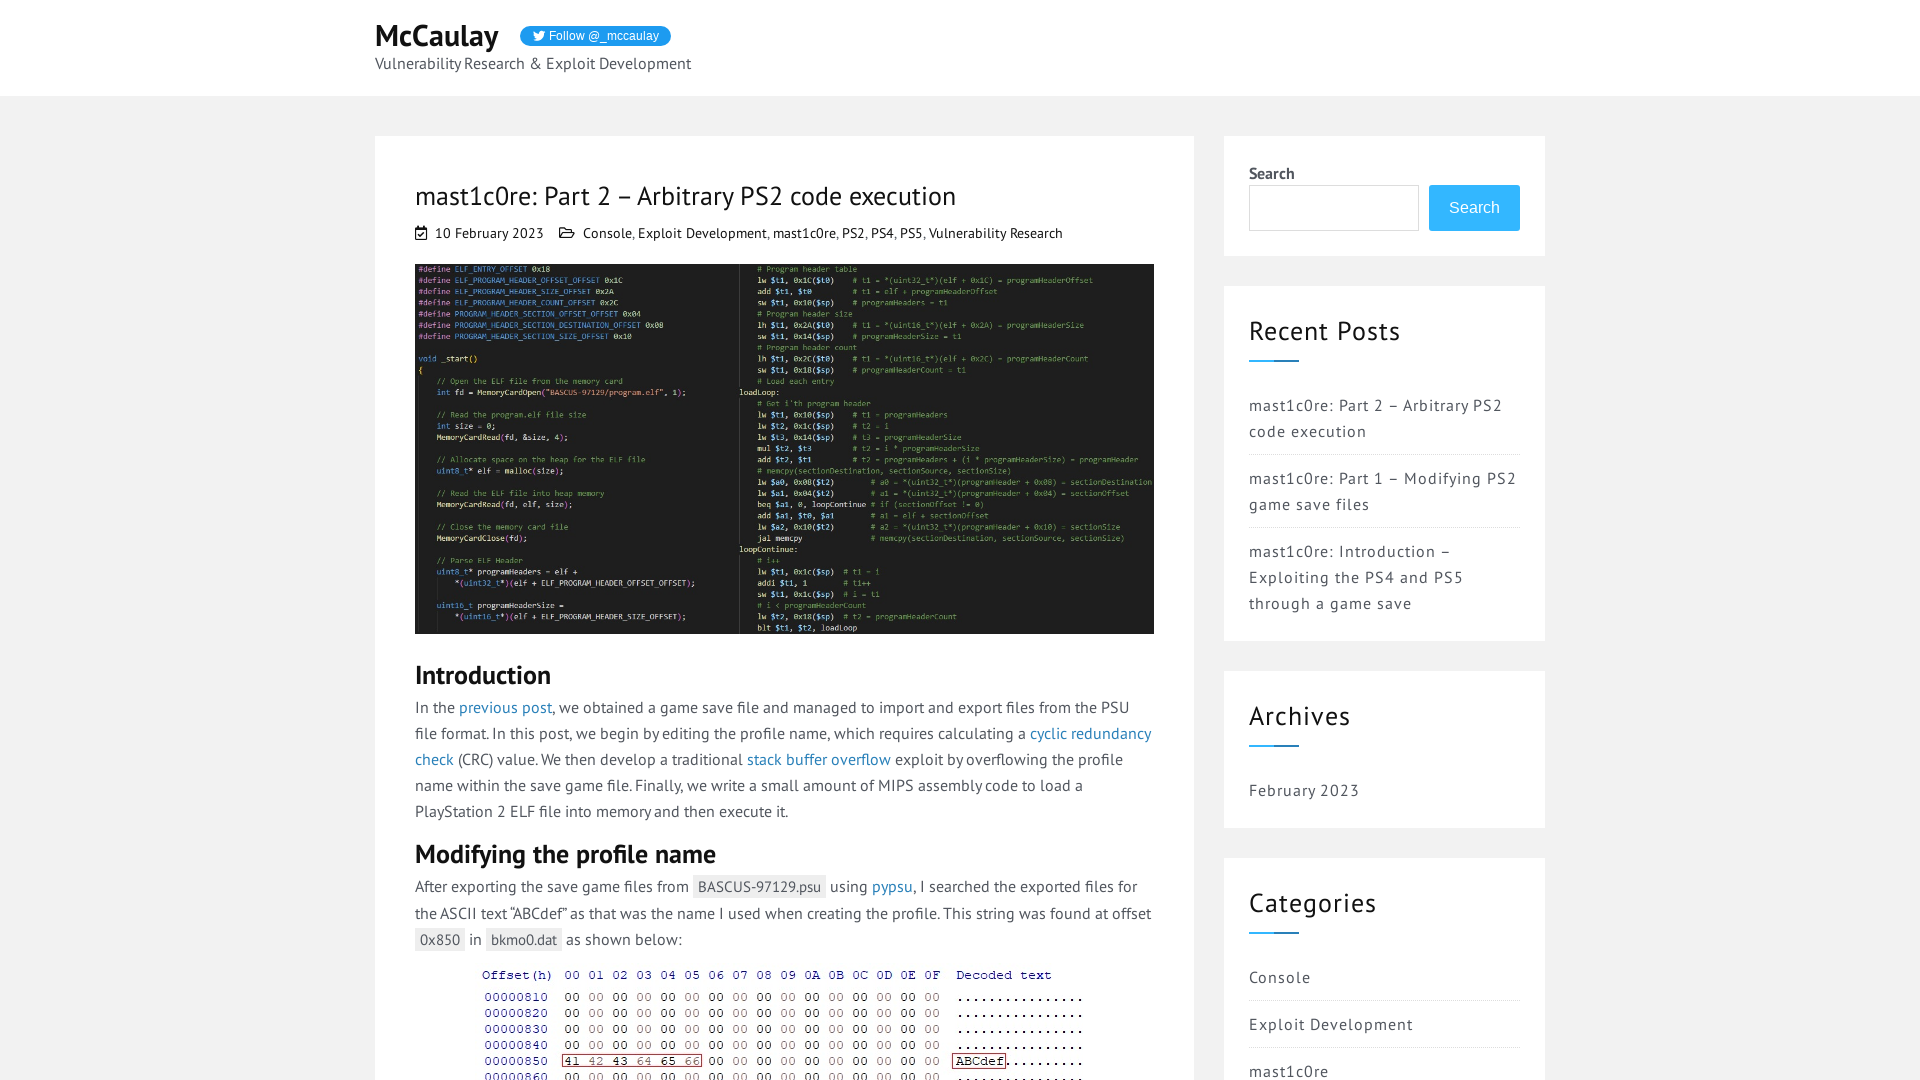
Task: Open the PS5 category link
Action: 911,233
